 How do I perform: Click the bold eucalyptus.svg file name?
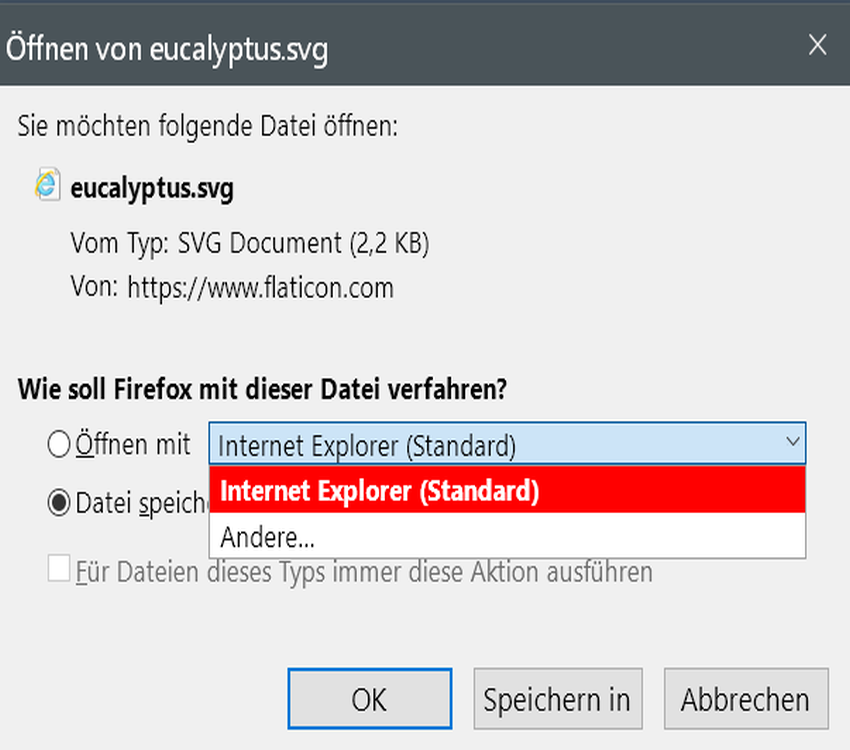[152, 187]
